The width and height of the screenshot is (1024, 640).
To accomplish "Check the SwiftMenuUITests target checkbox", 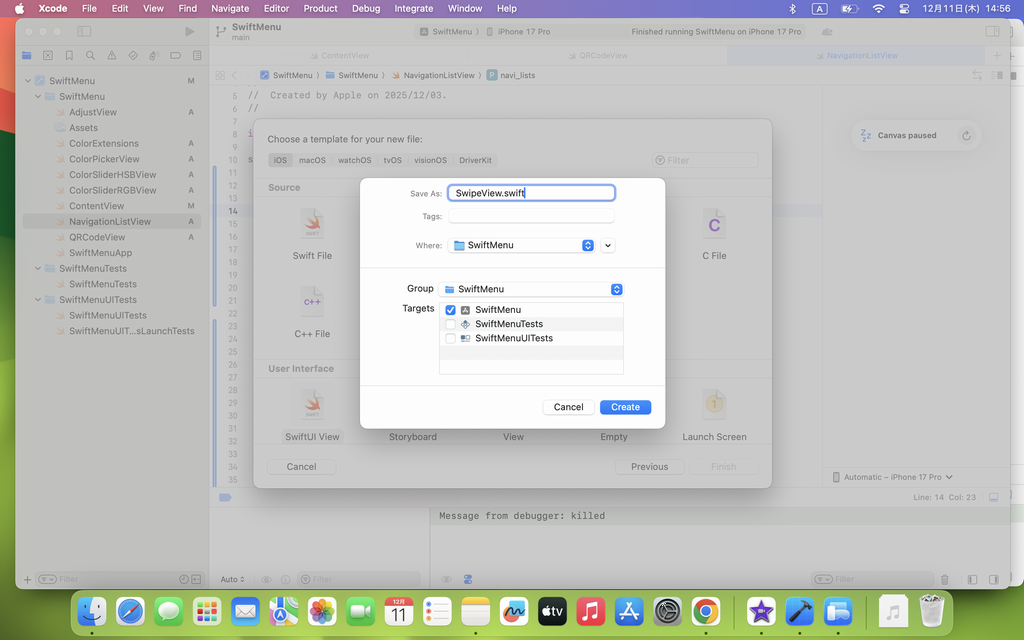I will [450, 338].
